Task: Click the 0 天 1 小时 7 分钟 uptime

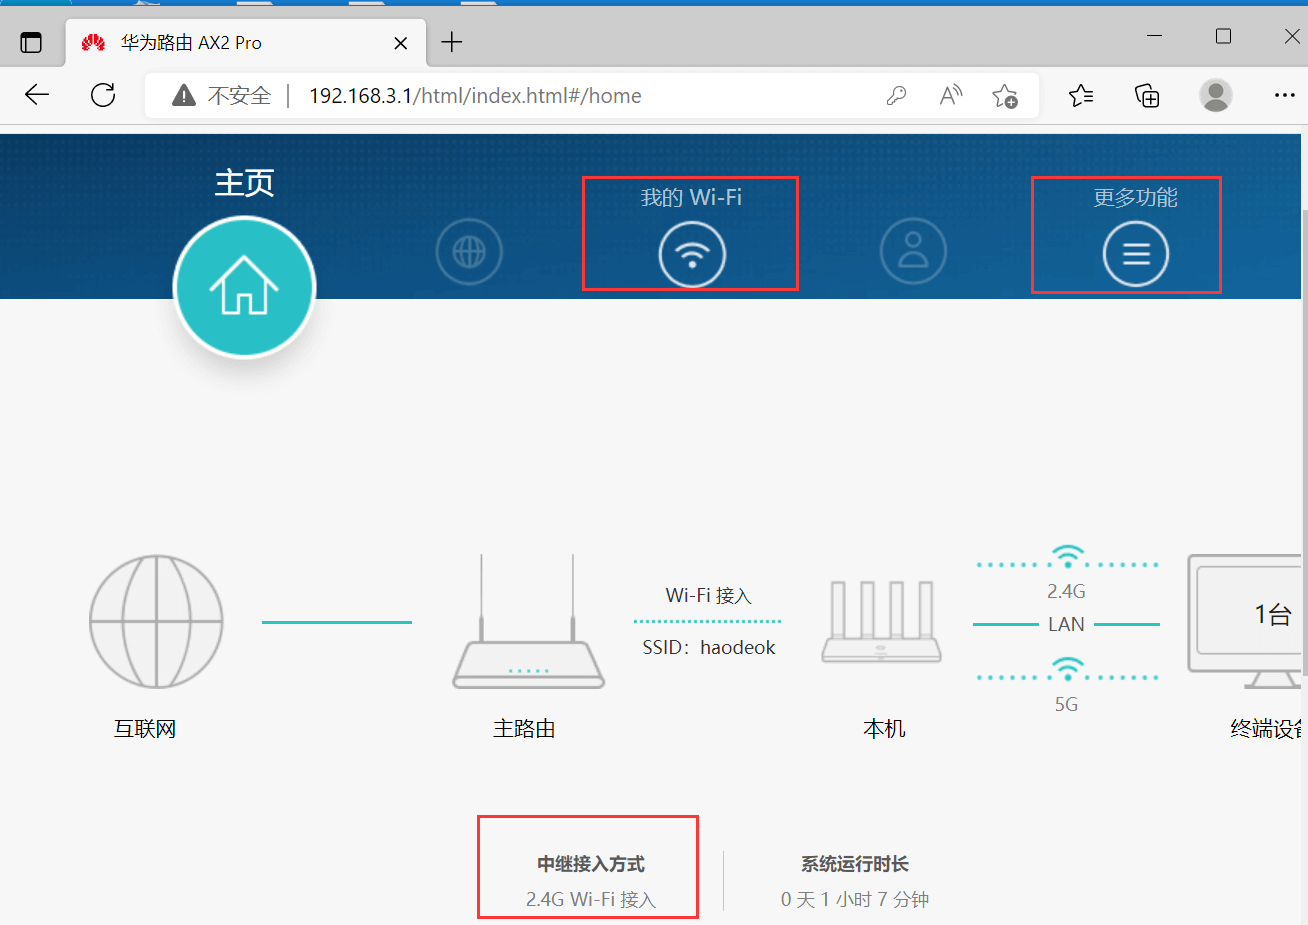Action: coord(854,899)
